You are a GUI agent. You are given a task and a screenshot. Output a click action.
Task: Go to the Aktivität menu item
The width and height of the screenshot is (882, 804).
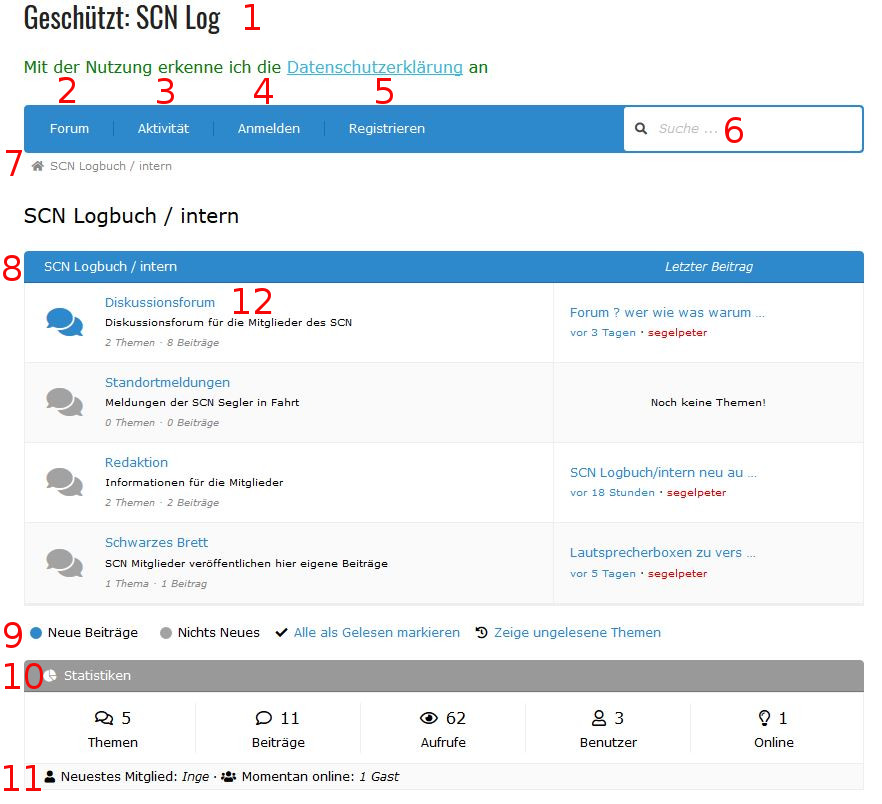click(163, 129)
